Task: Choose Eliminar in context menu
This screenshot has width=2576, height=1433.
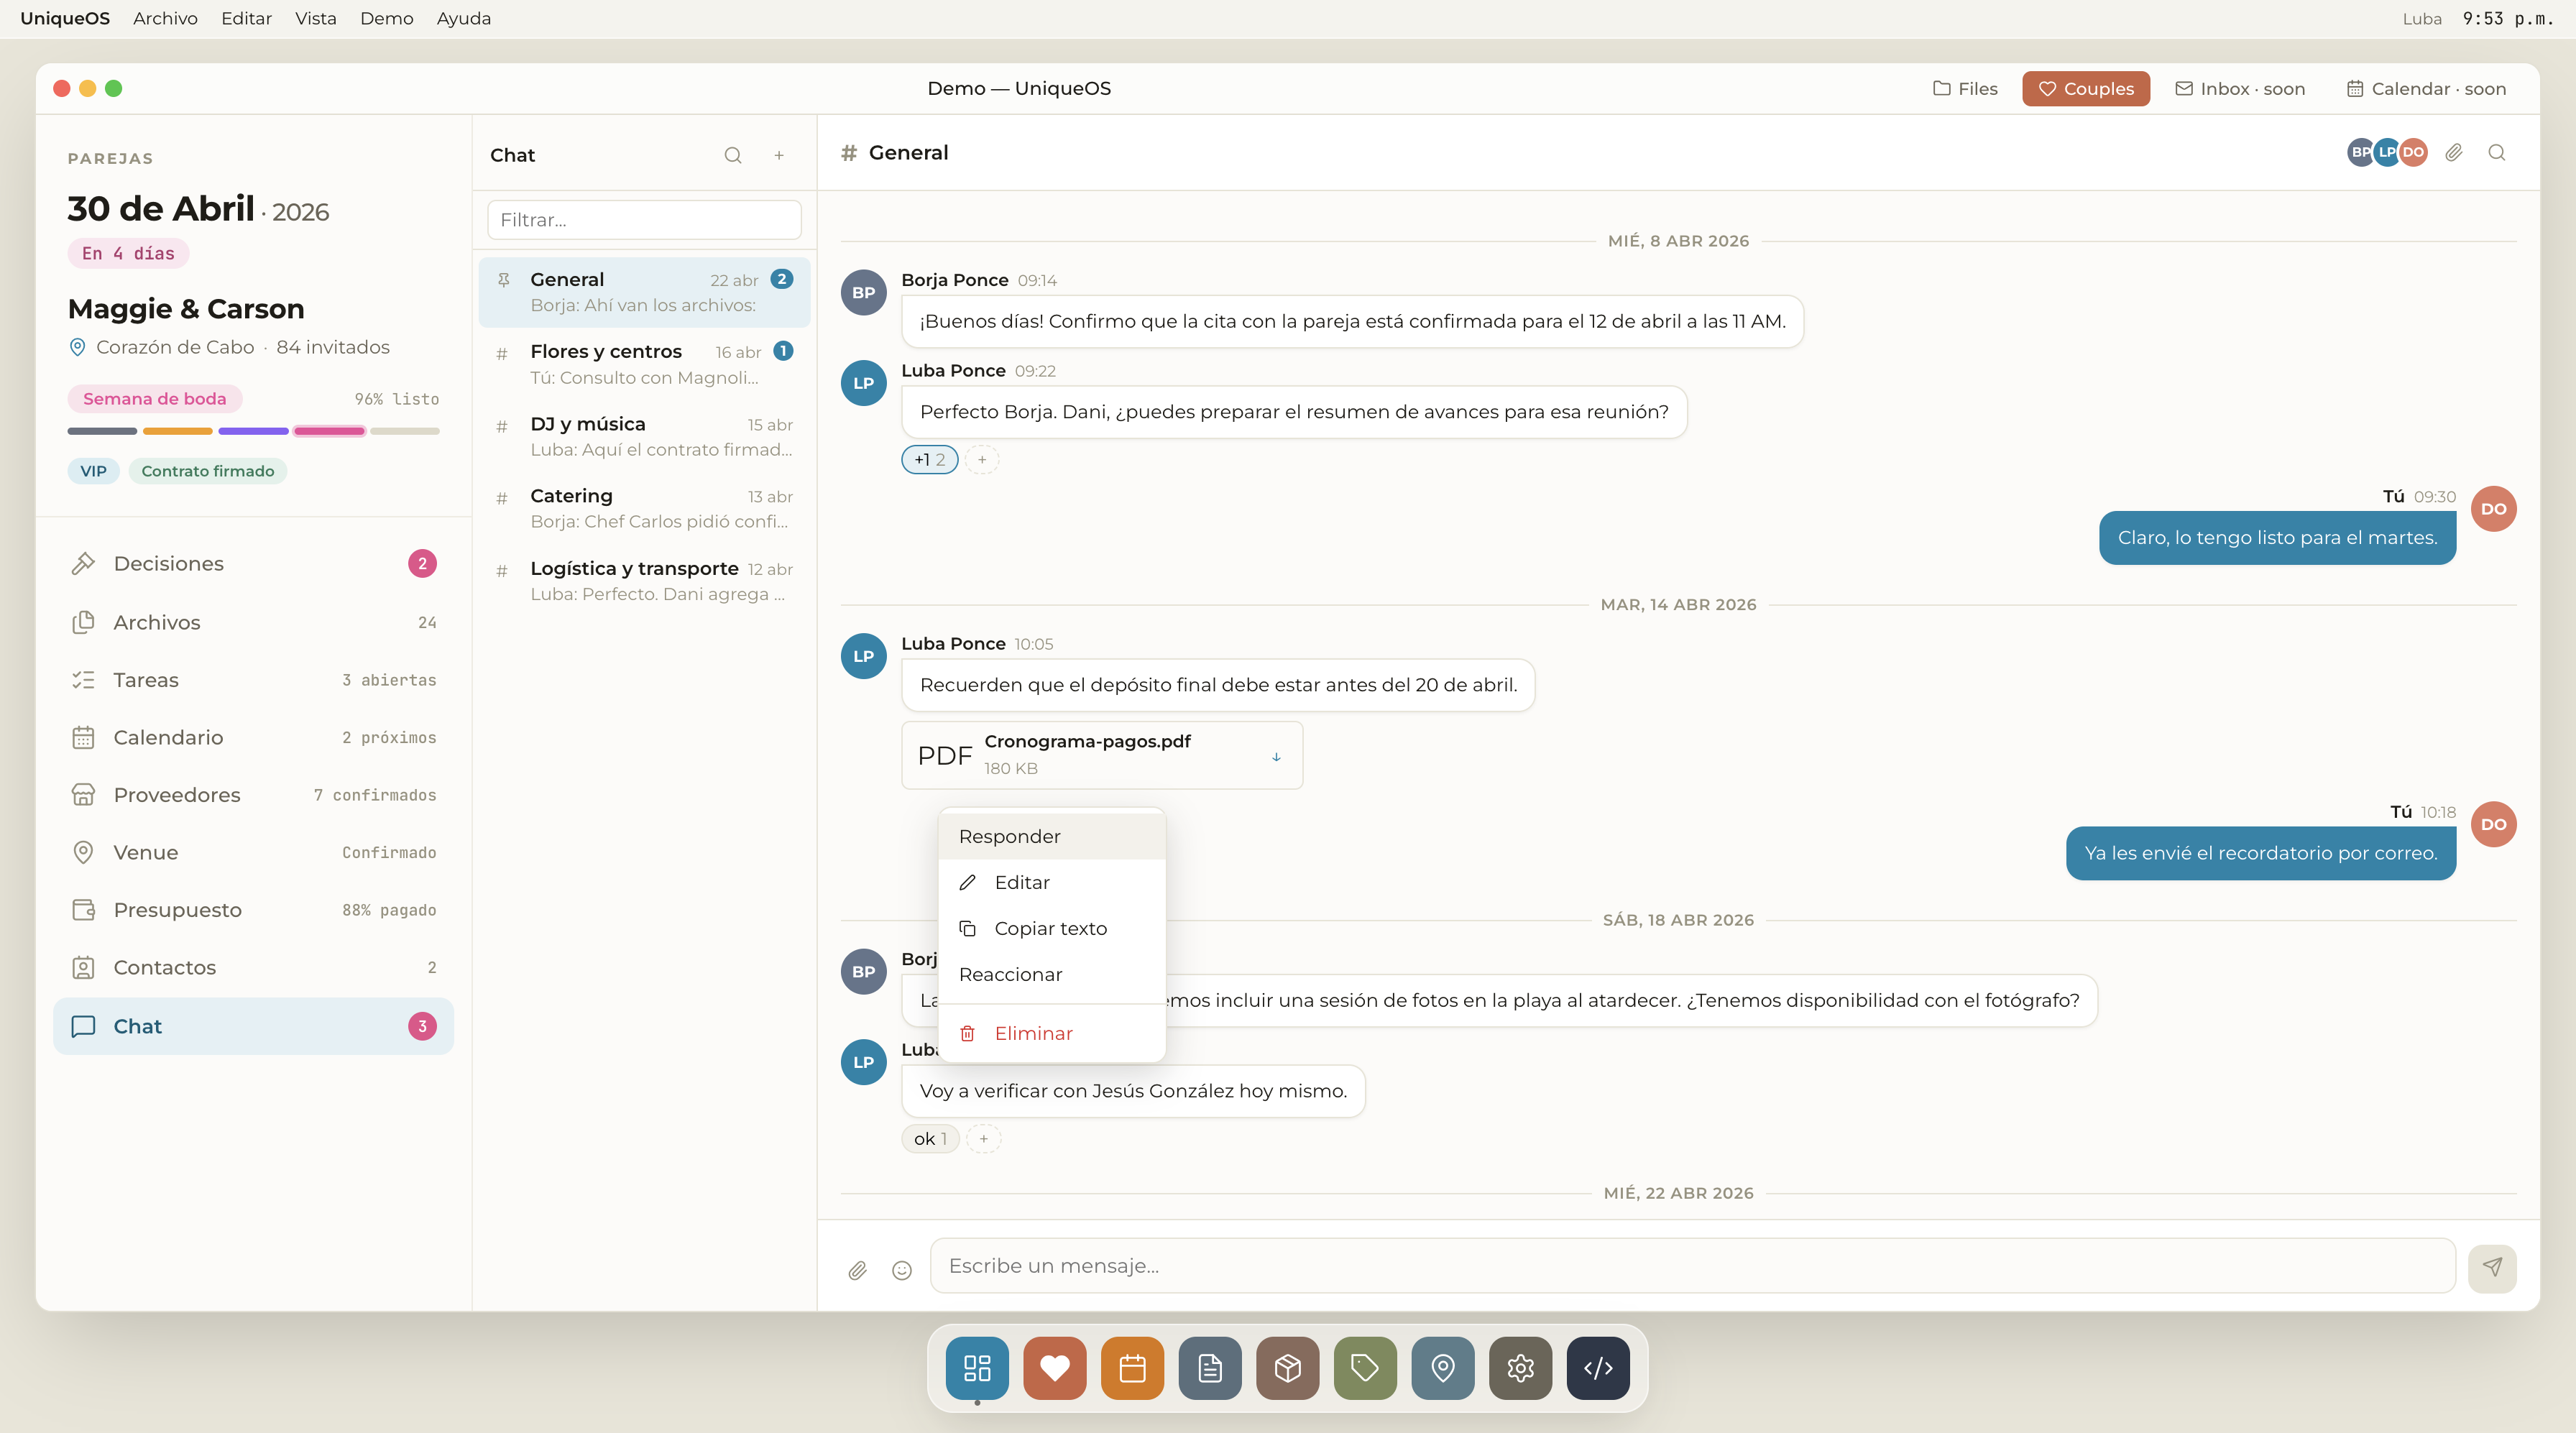Action: click(1052, 1034)
